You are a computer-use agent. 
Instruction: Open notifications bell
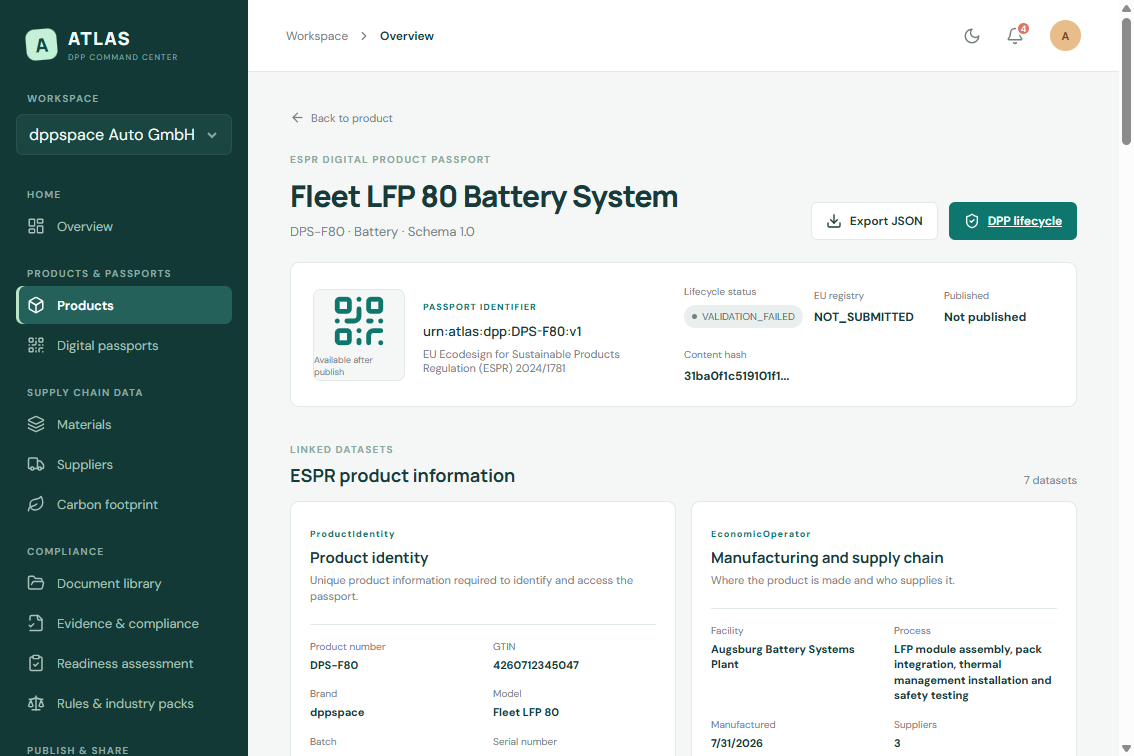[x=1015, y=36]
